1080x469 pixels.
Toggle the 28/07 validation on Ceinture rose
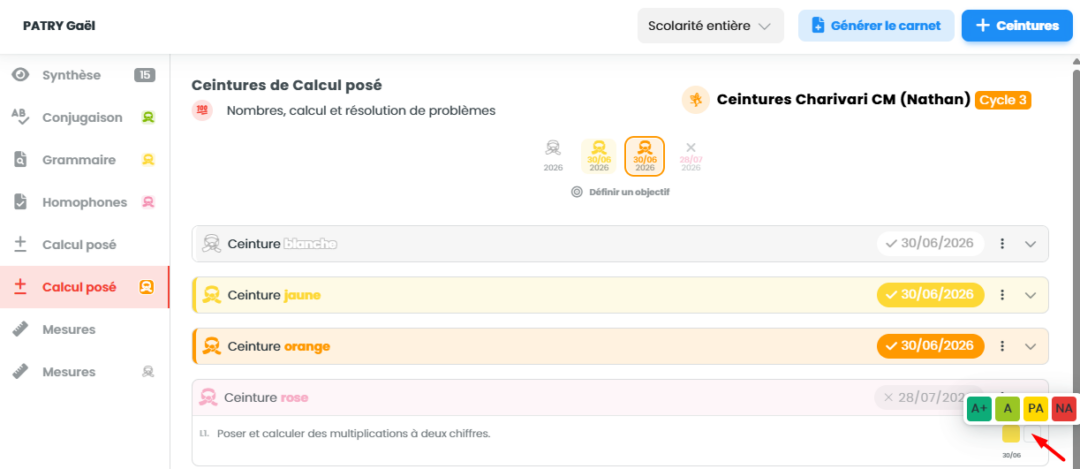[923, 397]
